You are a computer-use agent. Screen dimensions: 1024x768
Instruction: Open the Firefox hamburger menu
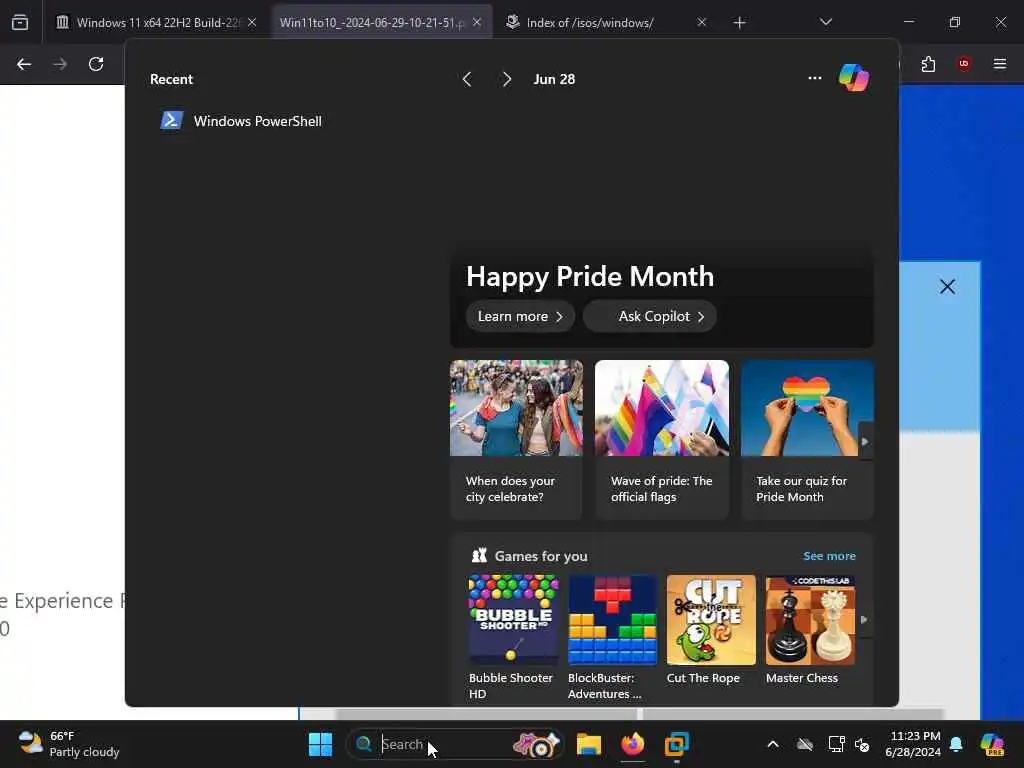(x=1000, y=64)
